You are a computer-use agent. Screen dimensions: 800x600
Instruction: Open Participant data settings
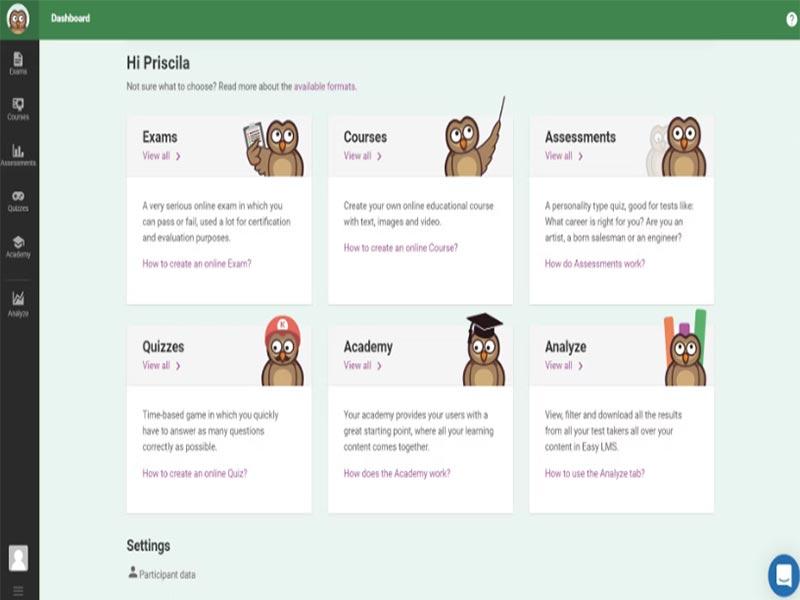(x=162, y=574)
